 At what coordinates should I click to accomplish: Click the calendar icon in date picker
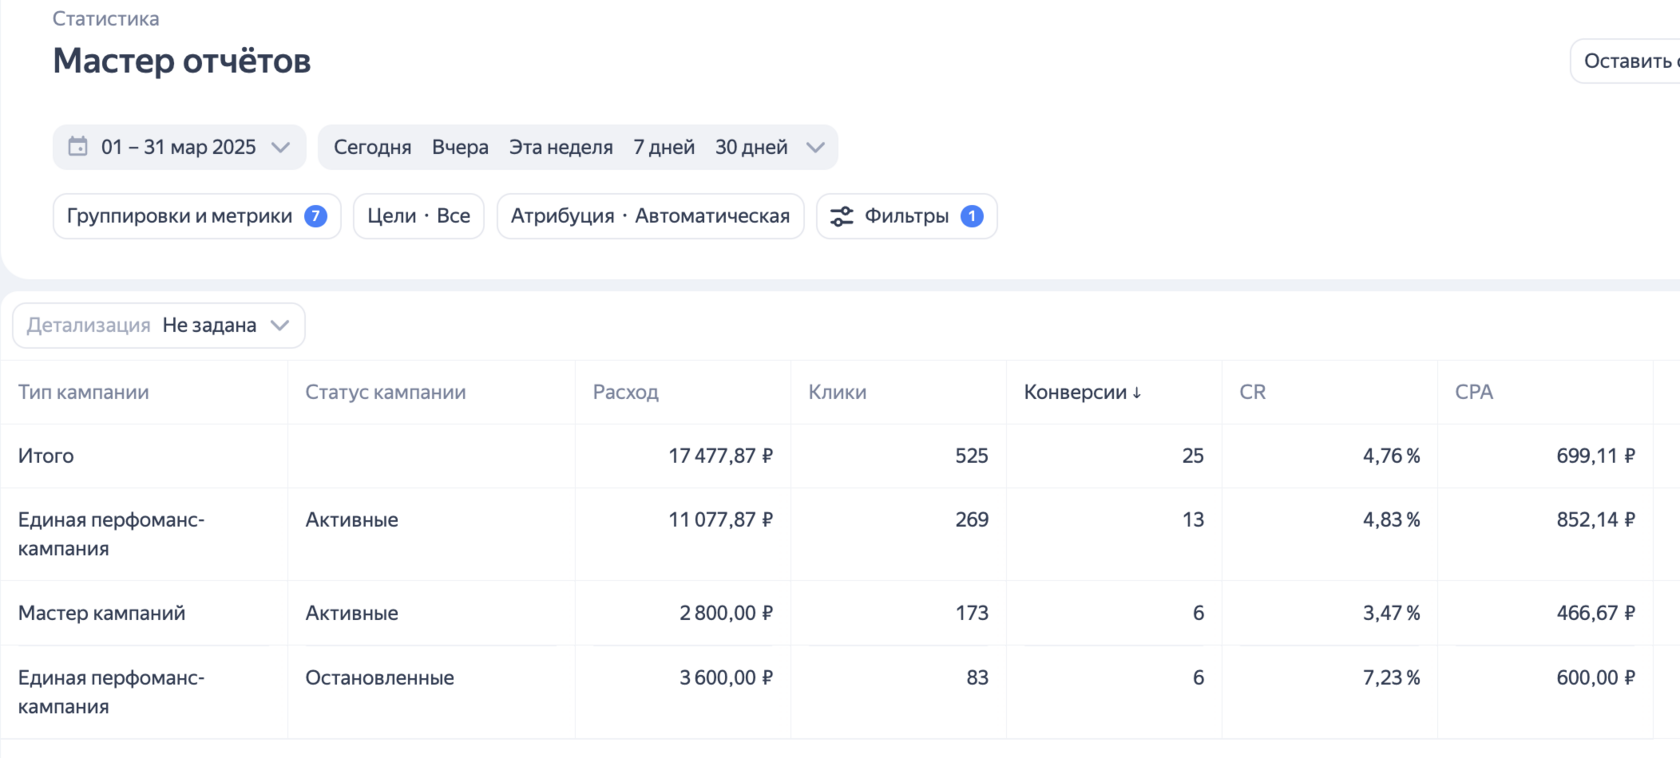78,147
